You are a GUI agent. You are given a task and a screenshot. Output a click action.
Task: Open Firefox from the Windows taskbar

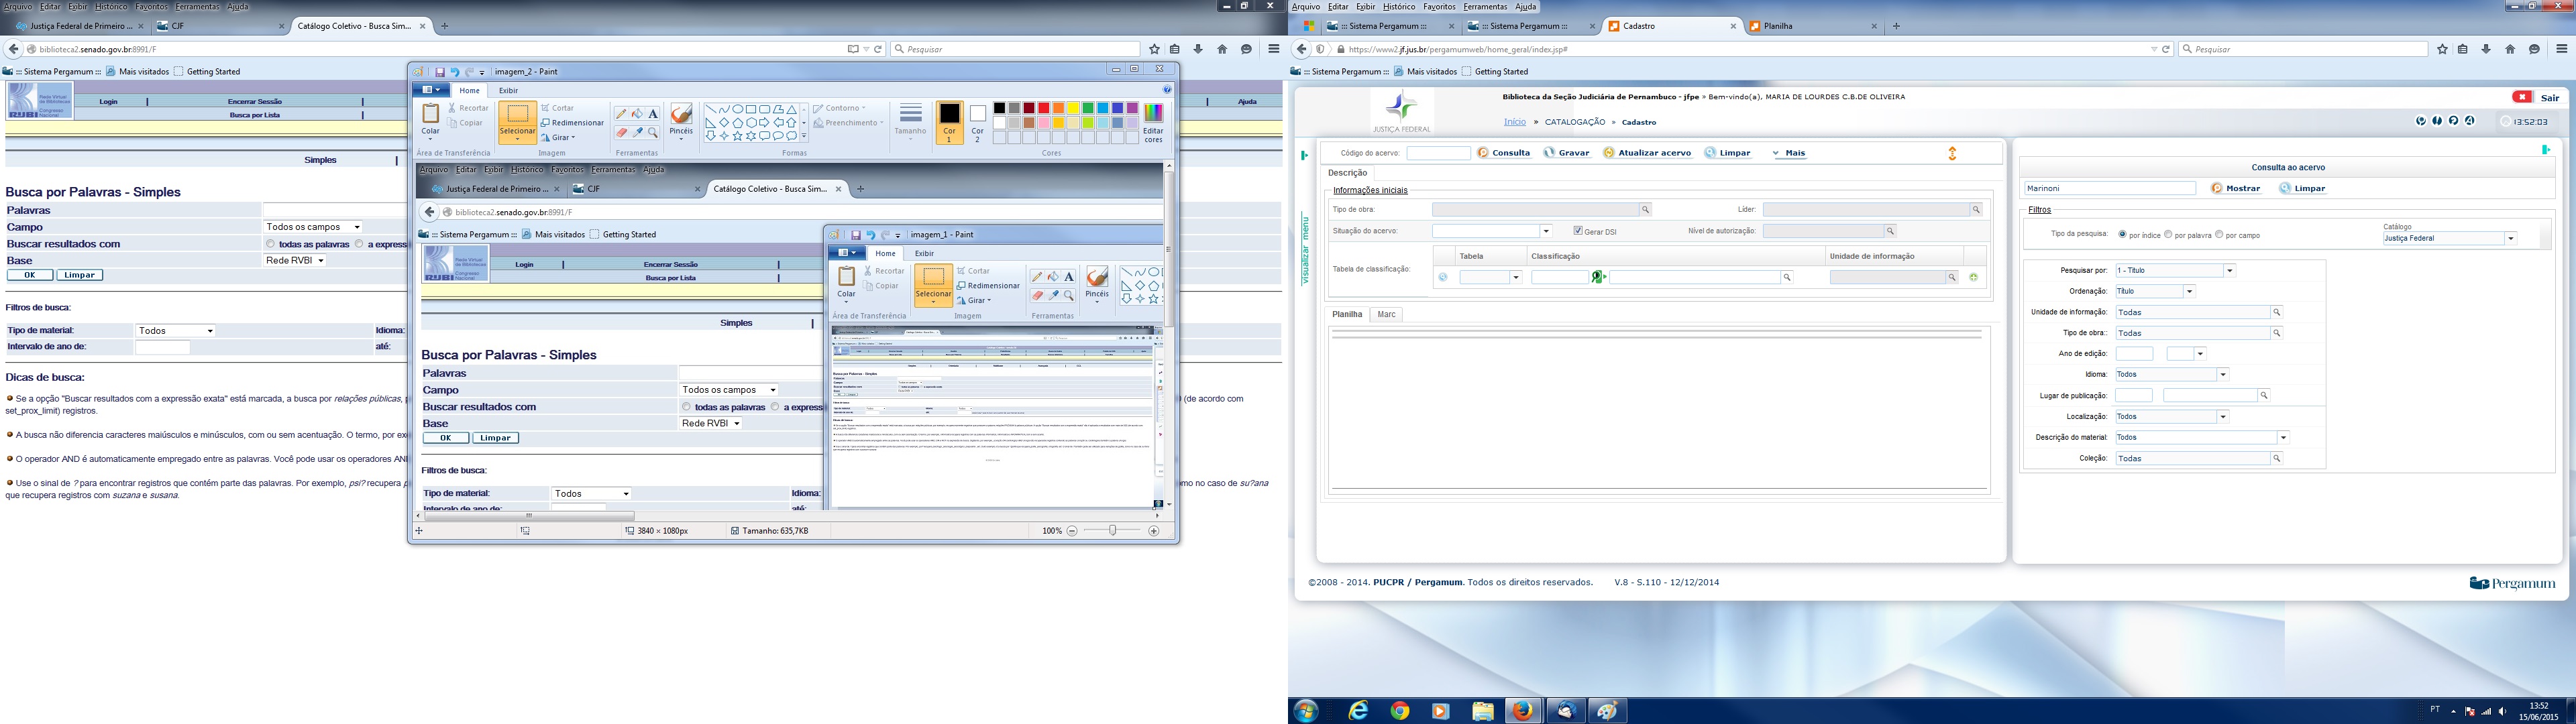pyautogui.click(x=1523, y=711)
